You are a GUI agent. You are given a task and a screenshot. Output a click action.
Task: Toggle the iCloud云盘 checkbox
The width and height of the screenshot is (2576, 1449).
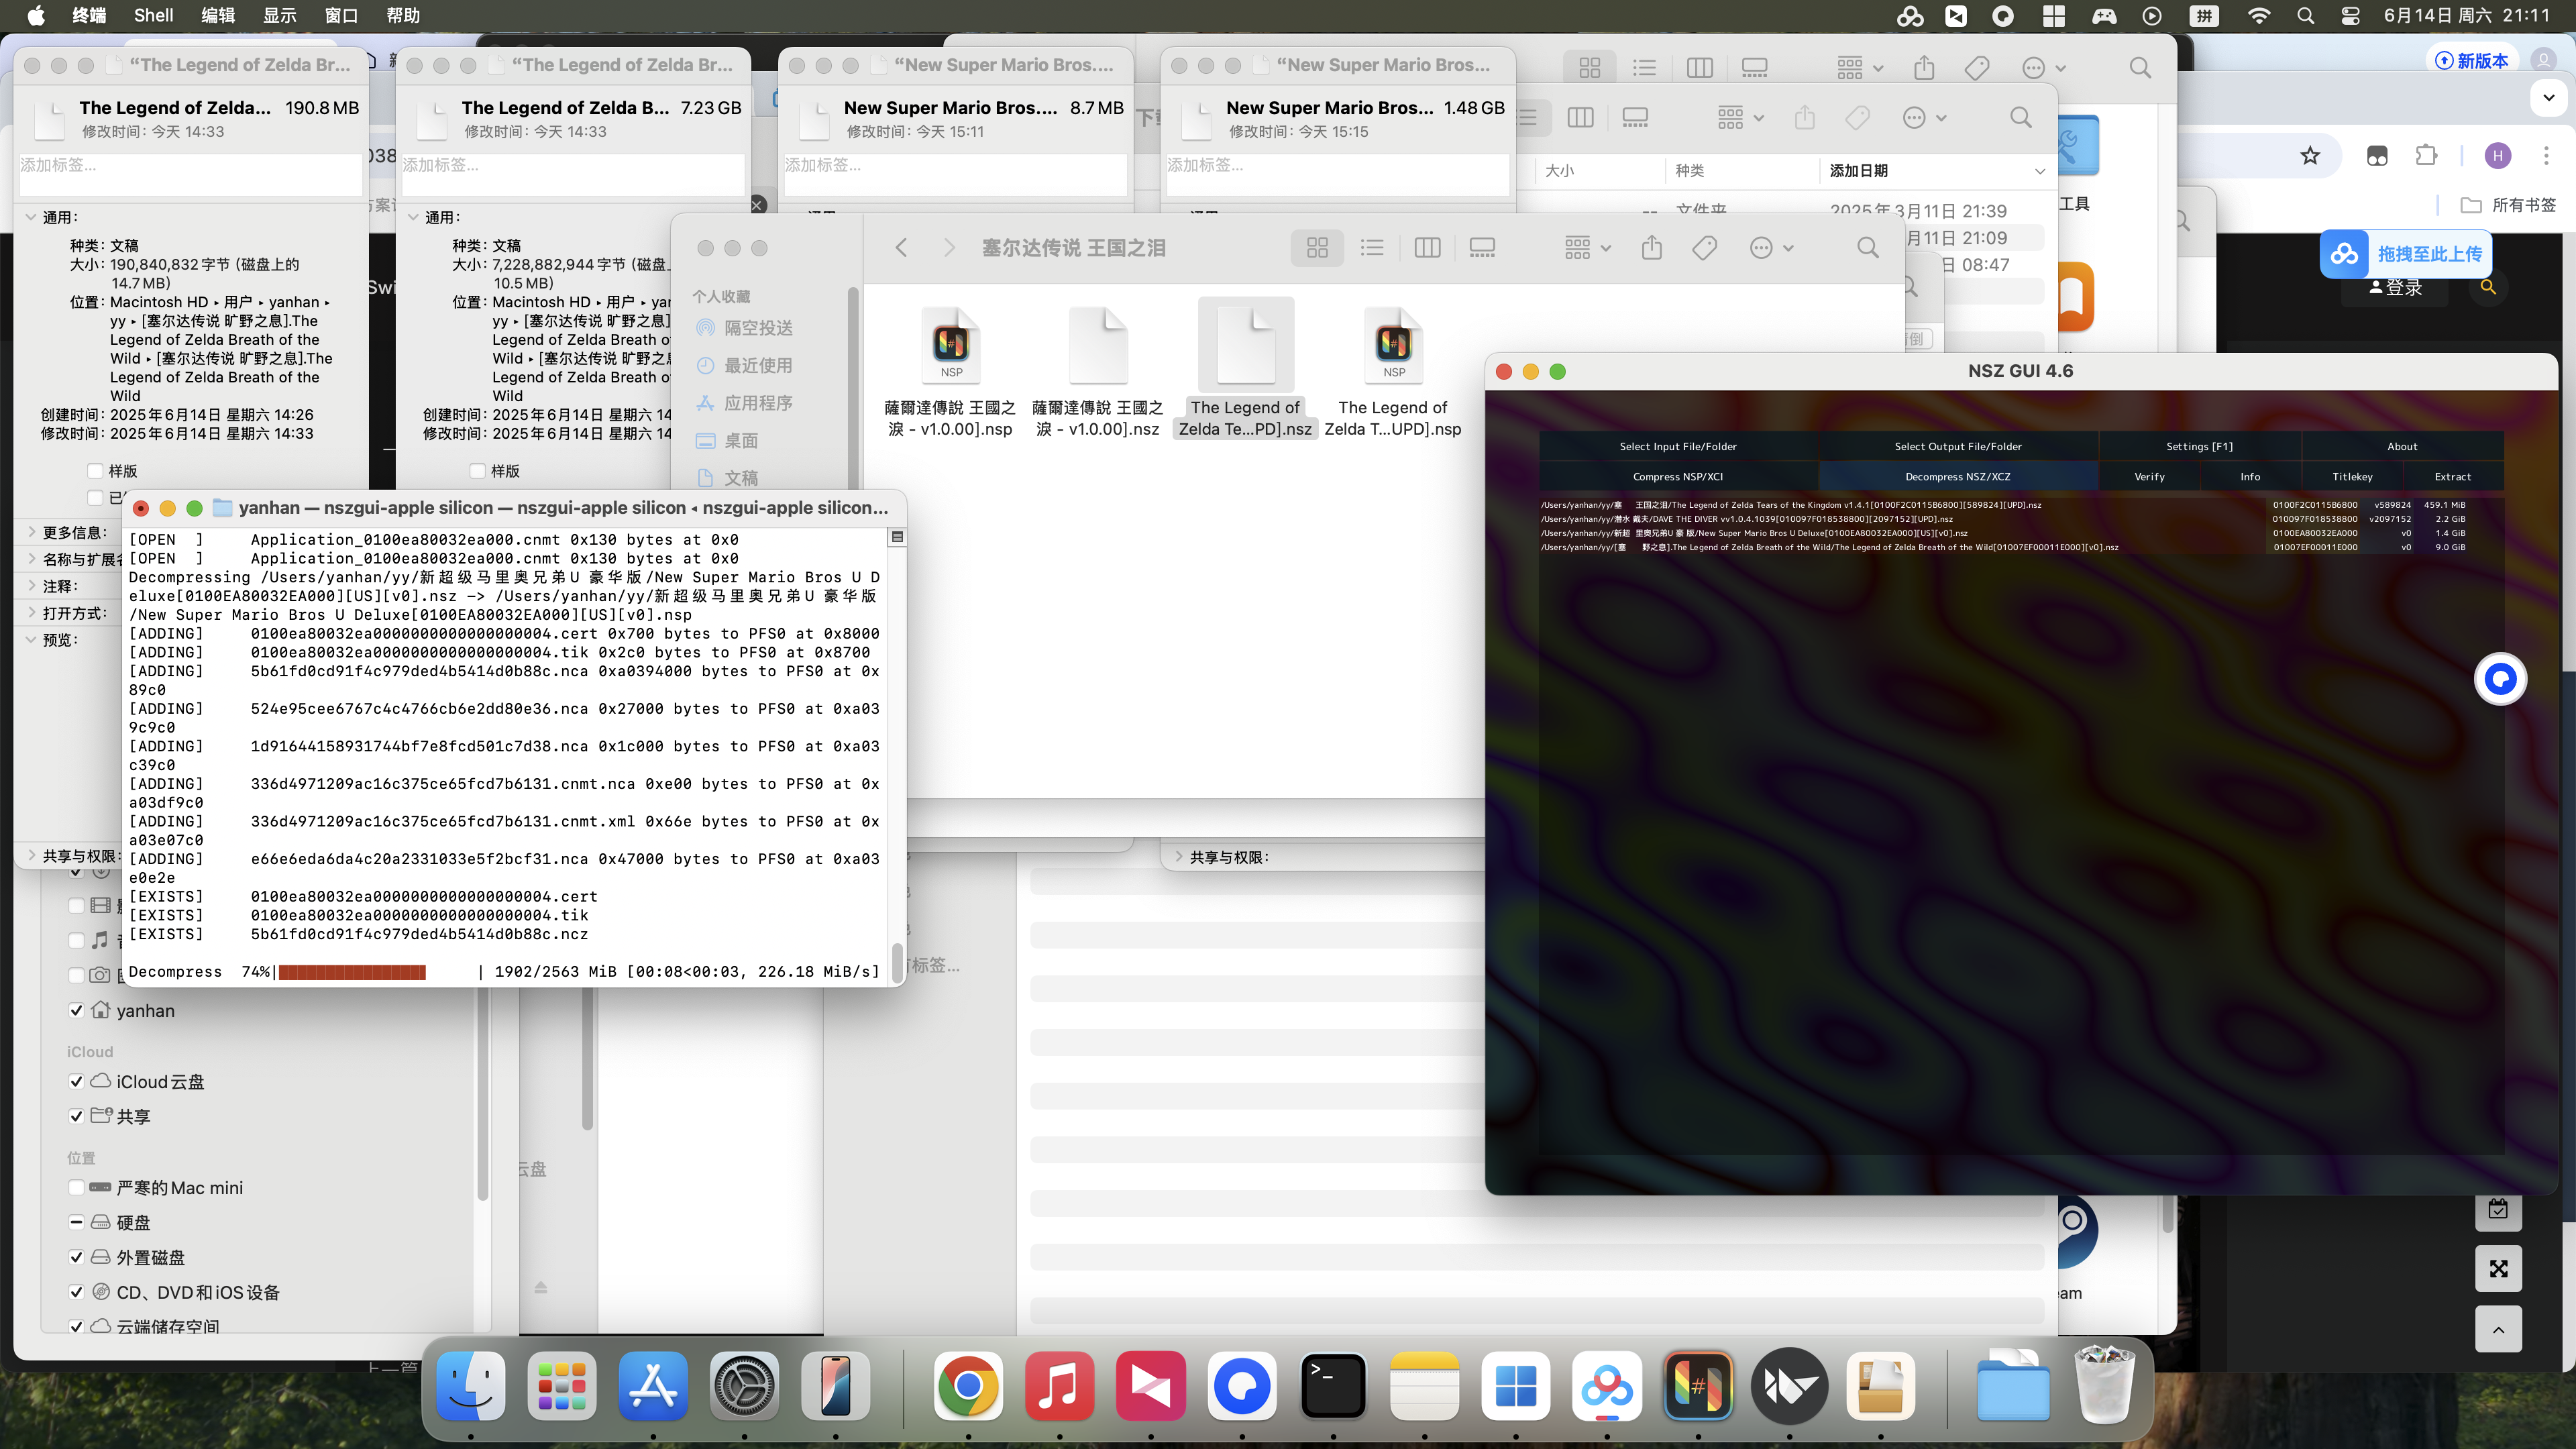coord(76,1081)
